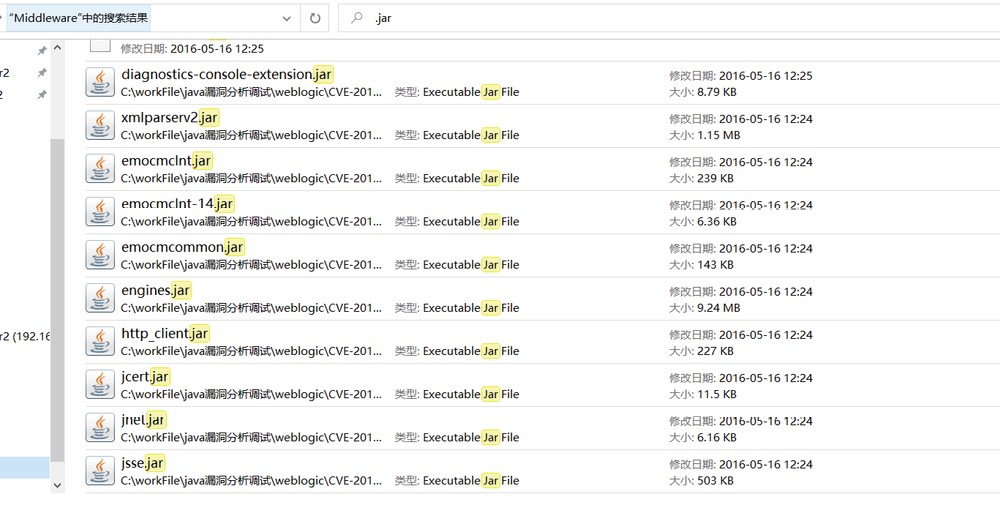Viewport: 1000px width, 505px height.
Task: Click the emocmclnt.jar file icon
Action: click(100, 168)
